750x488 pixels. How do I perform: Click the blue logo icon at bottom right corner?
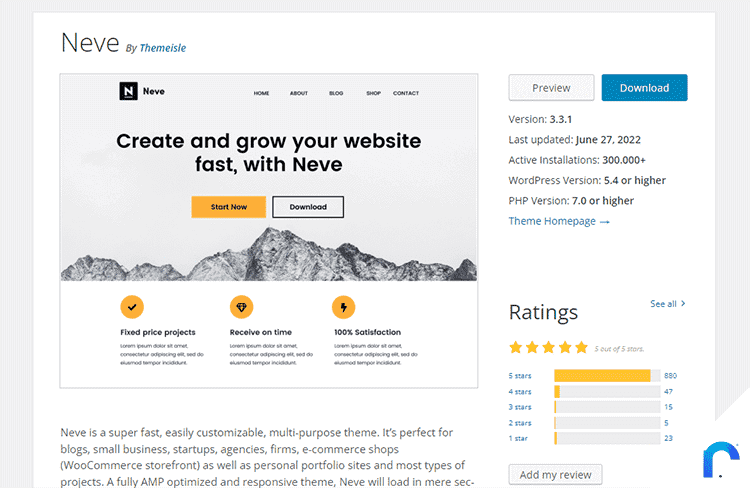(721, 460)
